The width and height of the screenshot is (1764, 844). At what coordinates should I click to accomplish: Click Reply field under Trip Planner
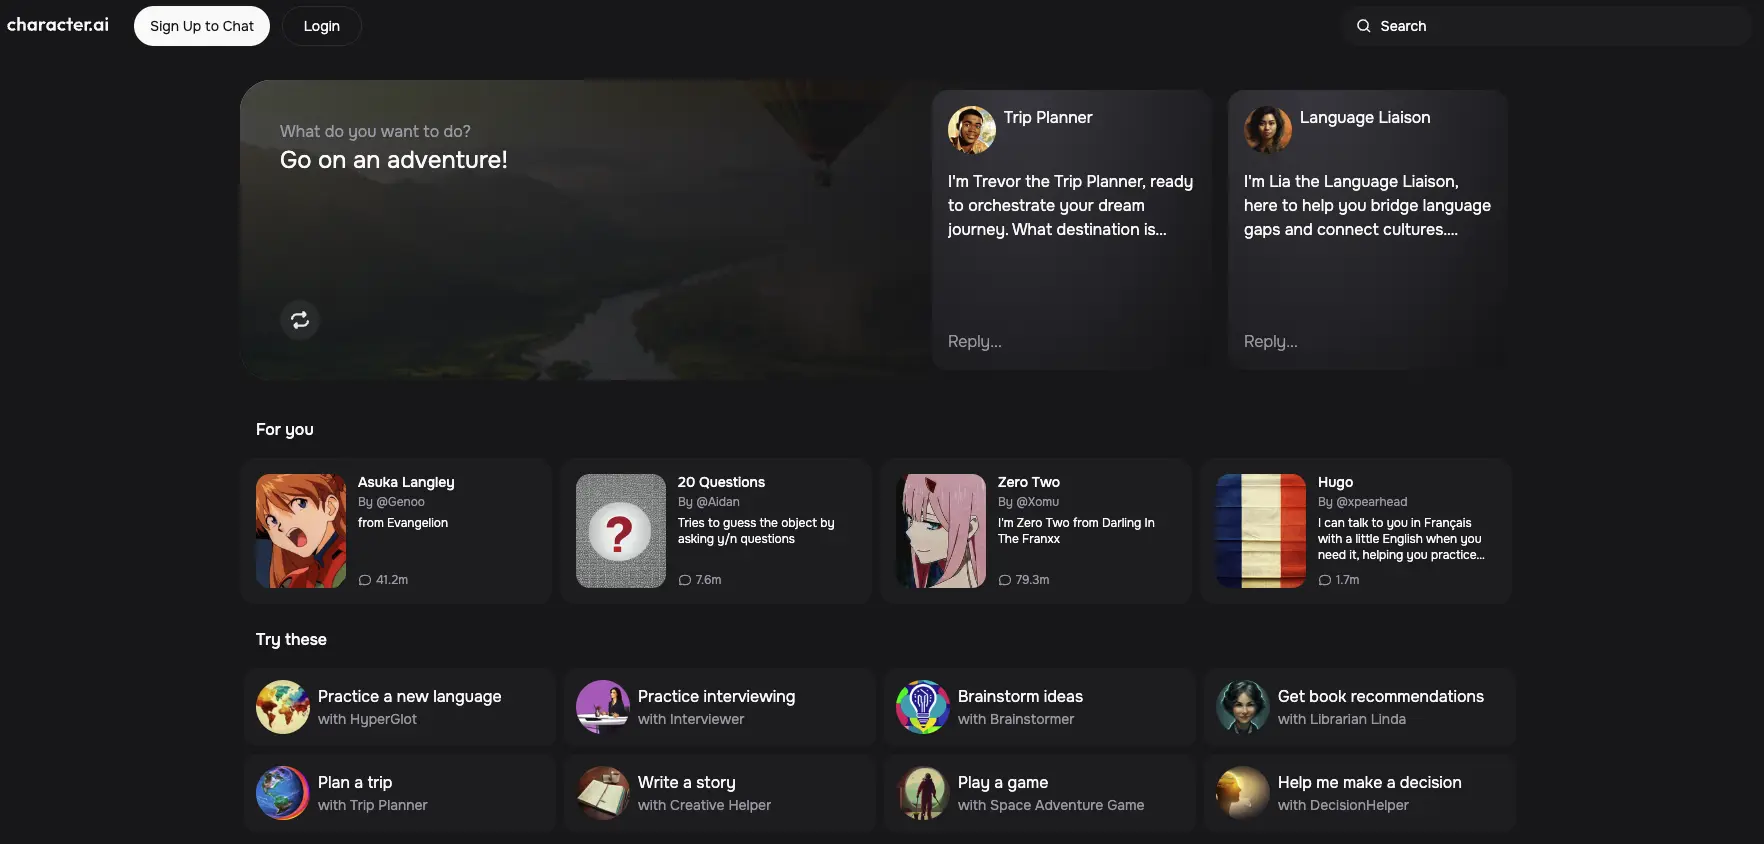coord(1070,342)
